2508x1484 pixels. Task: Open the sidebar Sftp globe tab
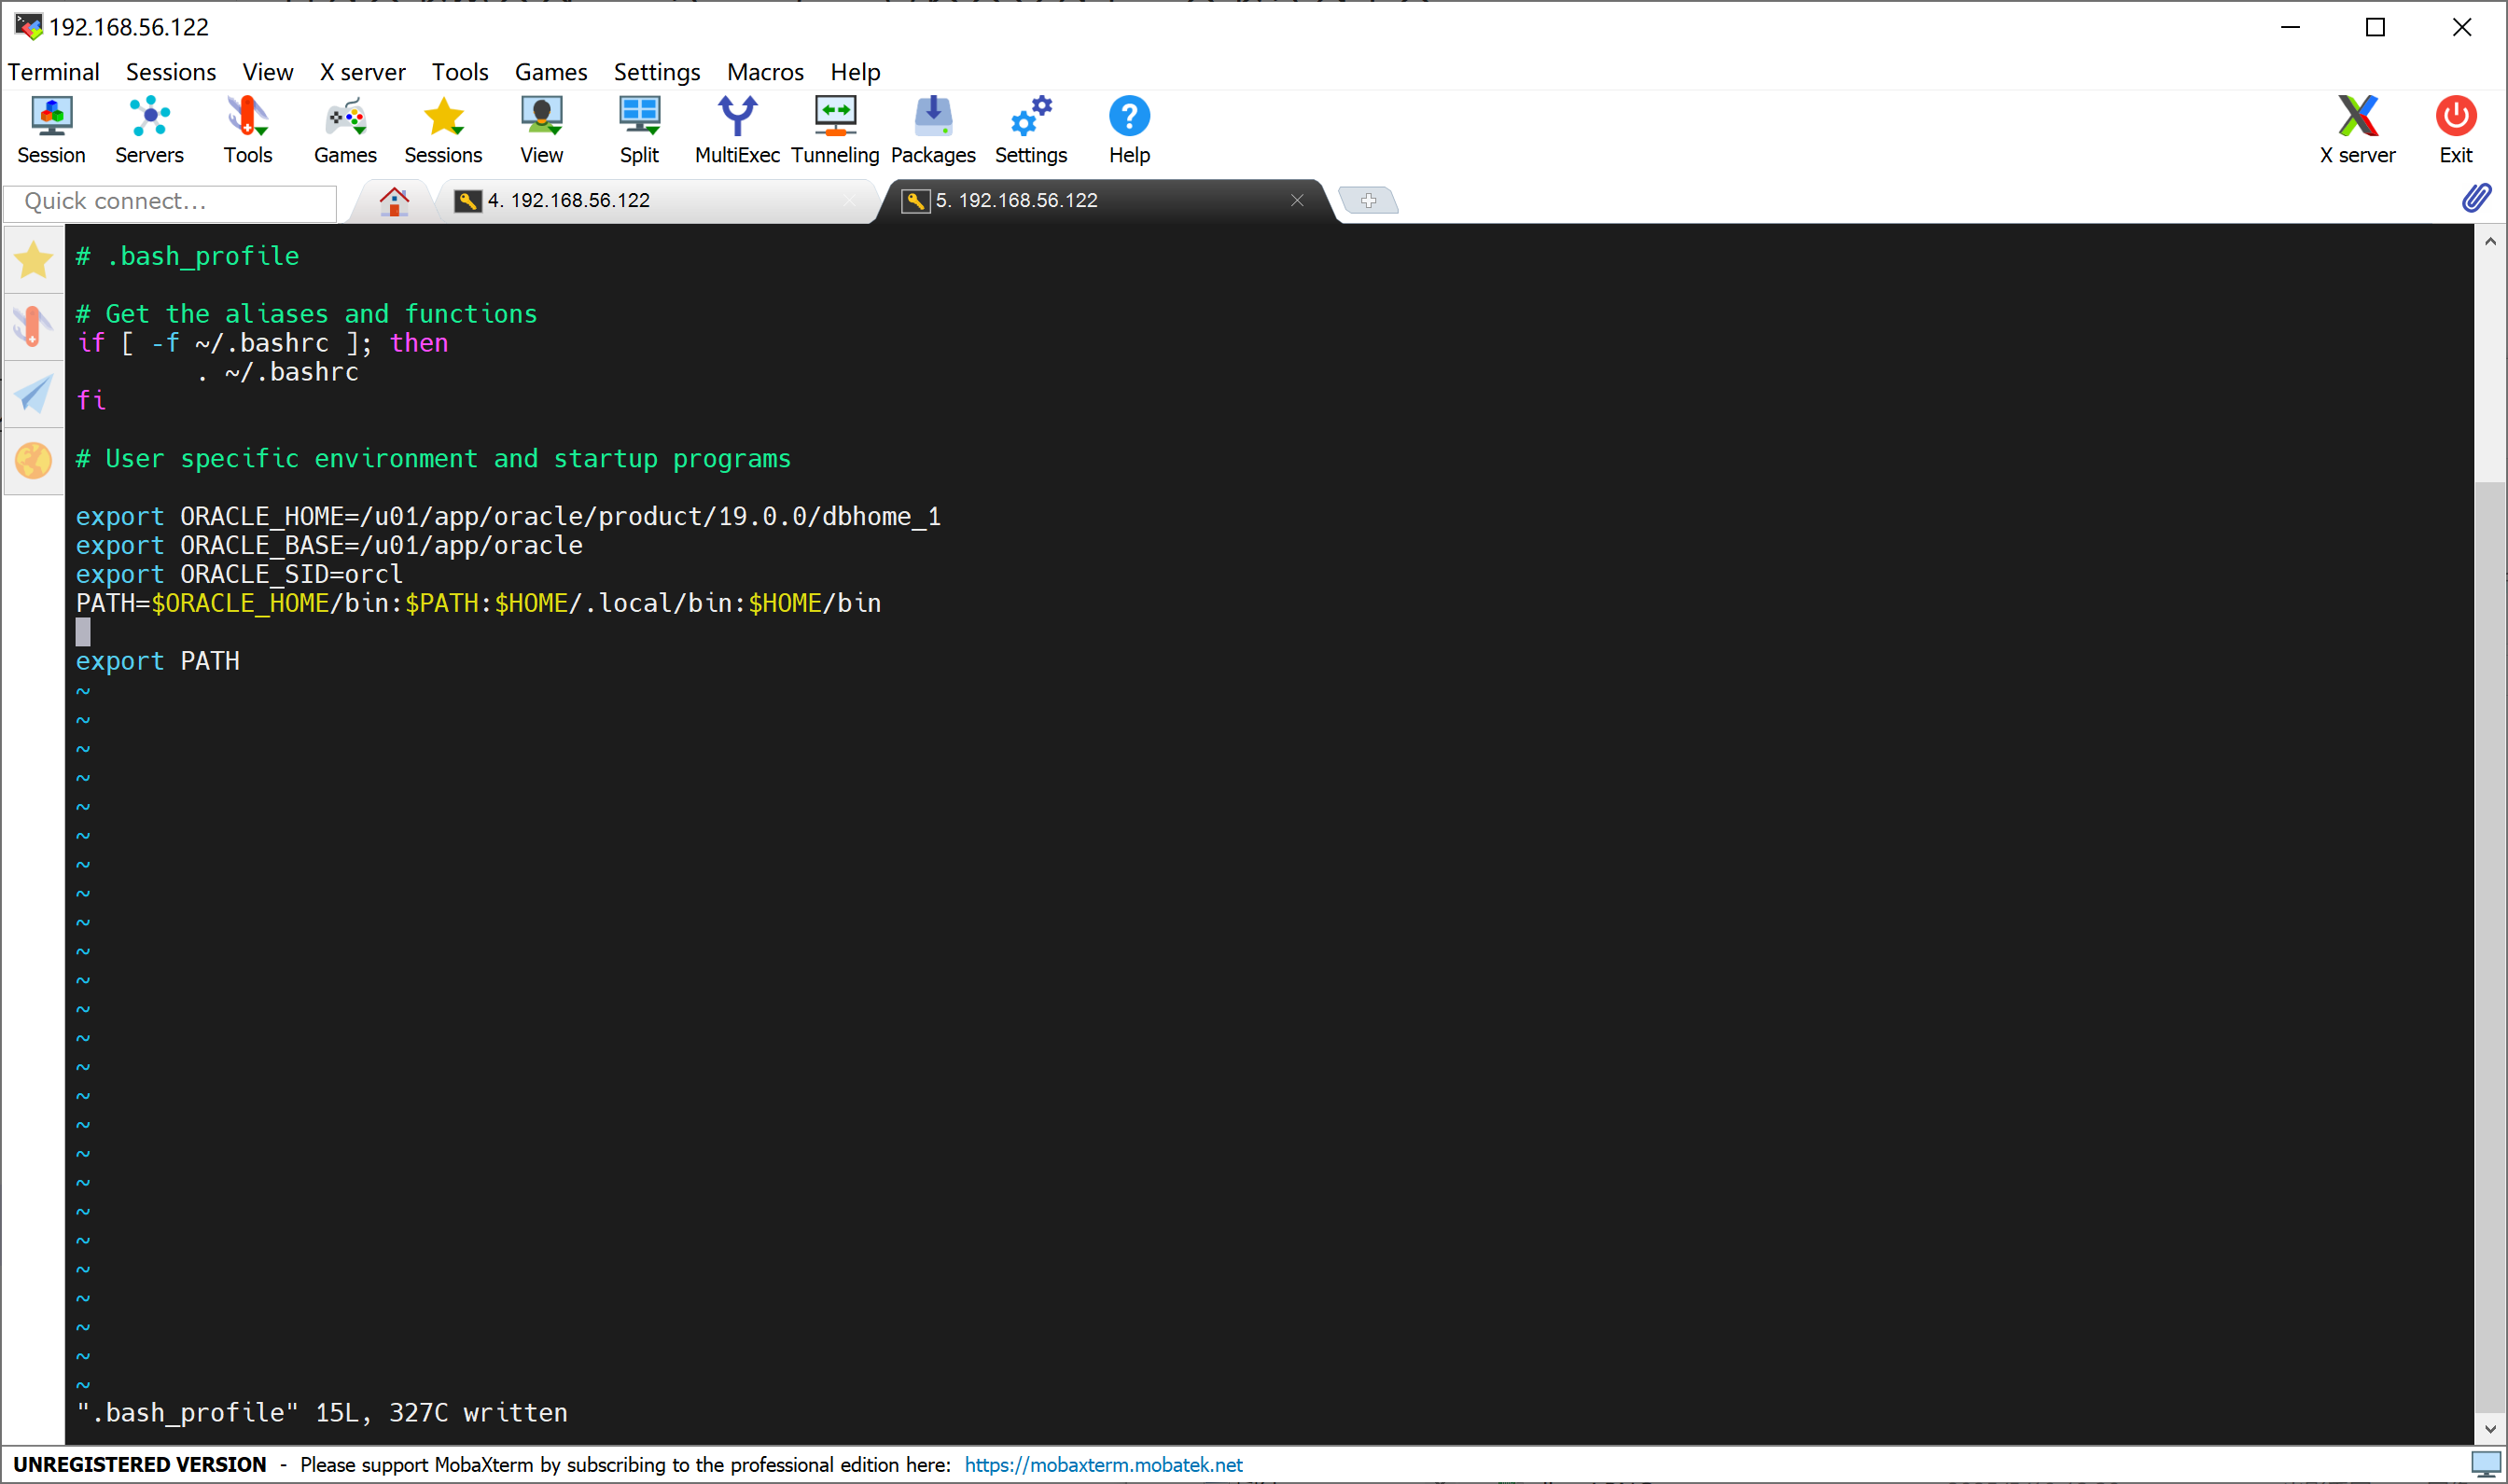pyautogui.click(x=33, y=461)
